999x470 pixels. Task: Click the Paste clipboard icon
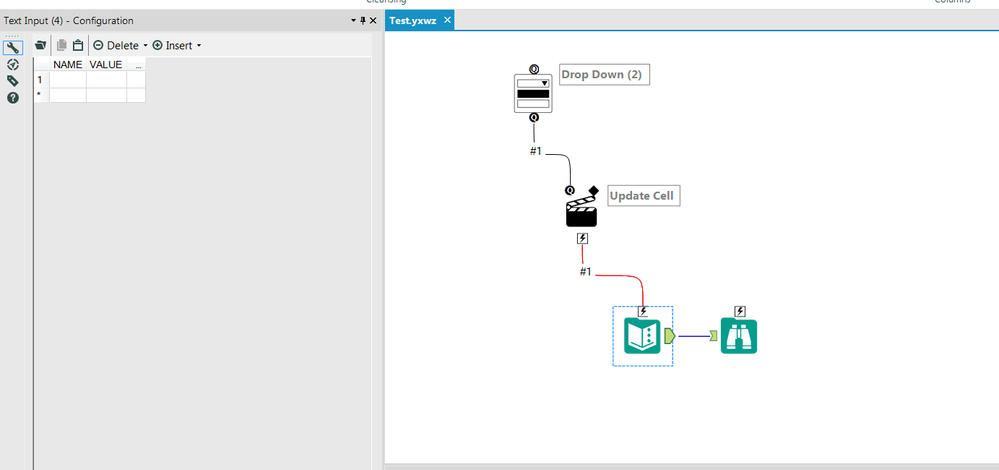78,45
